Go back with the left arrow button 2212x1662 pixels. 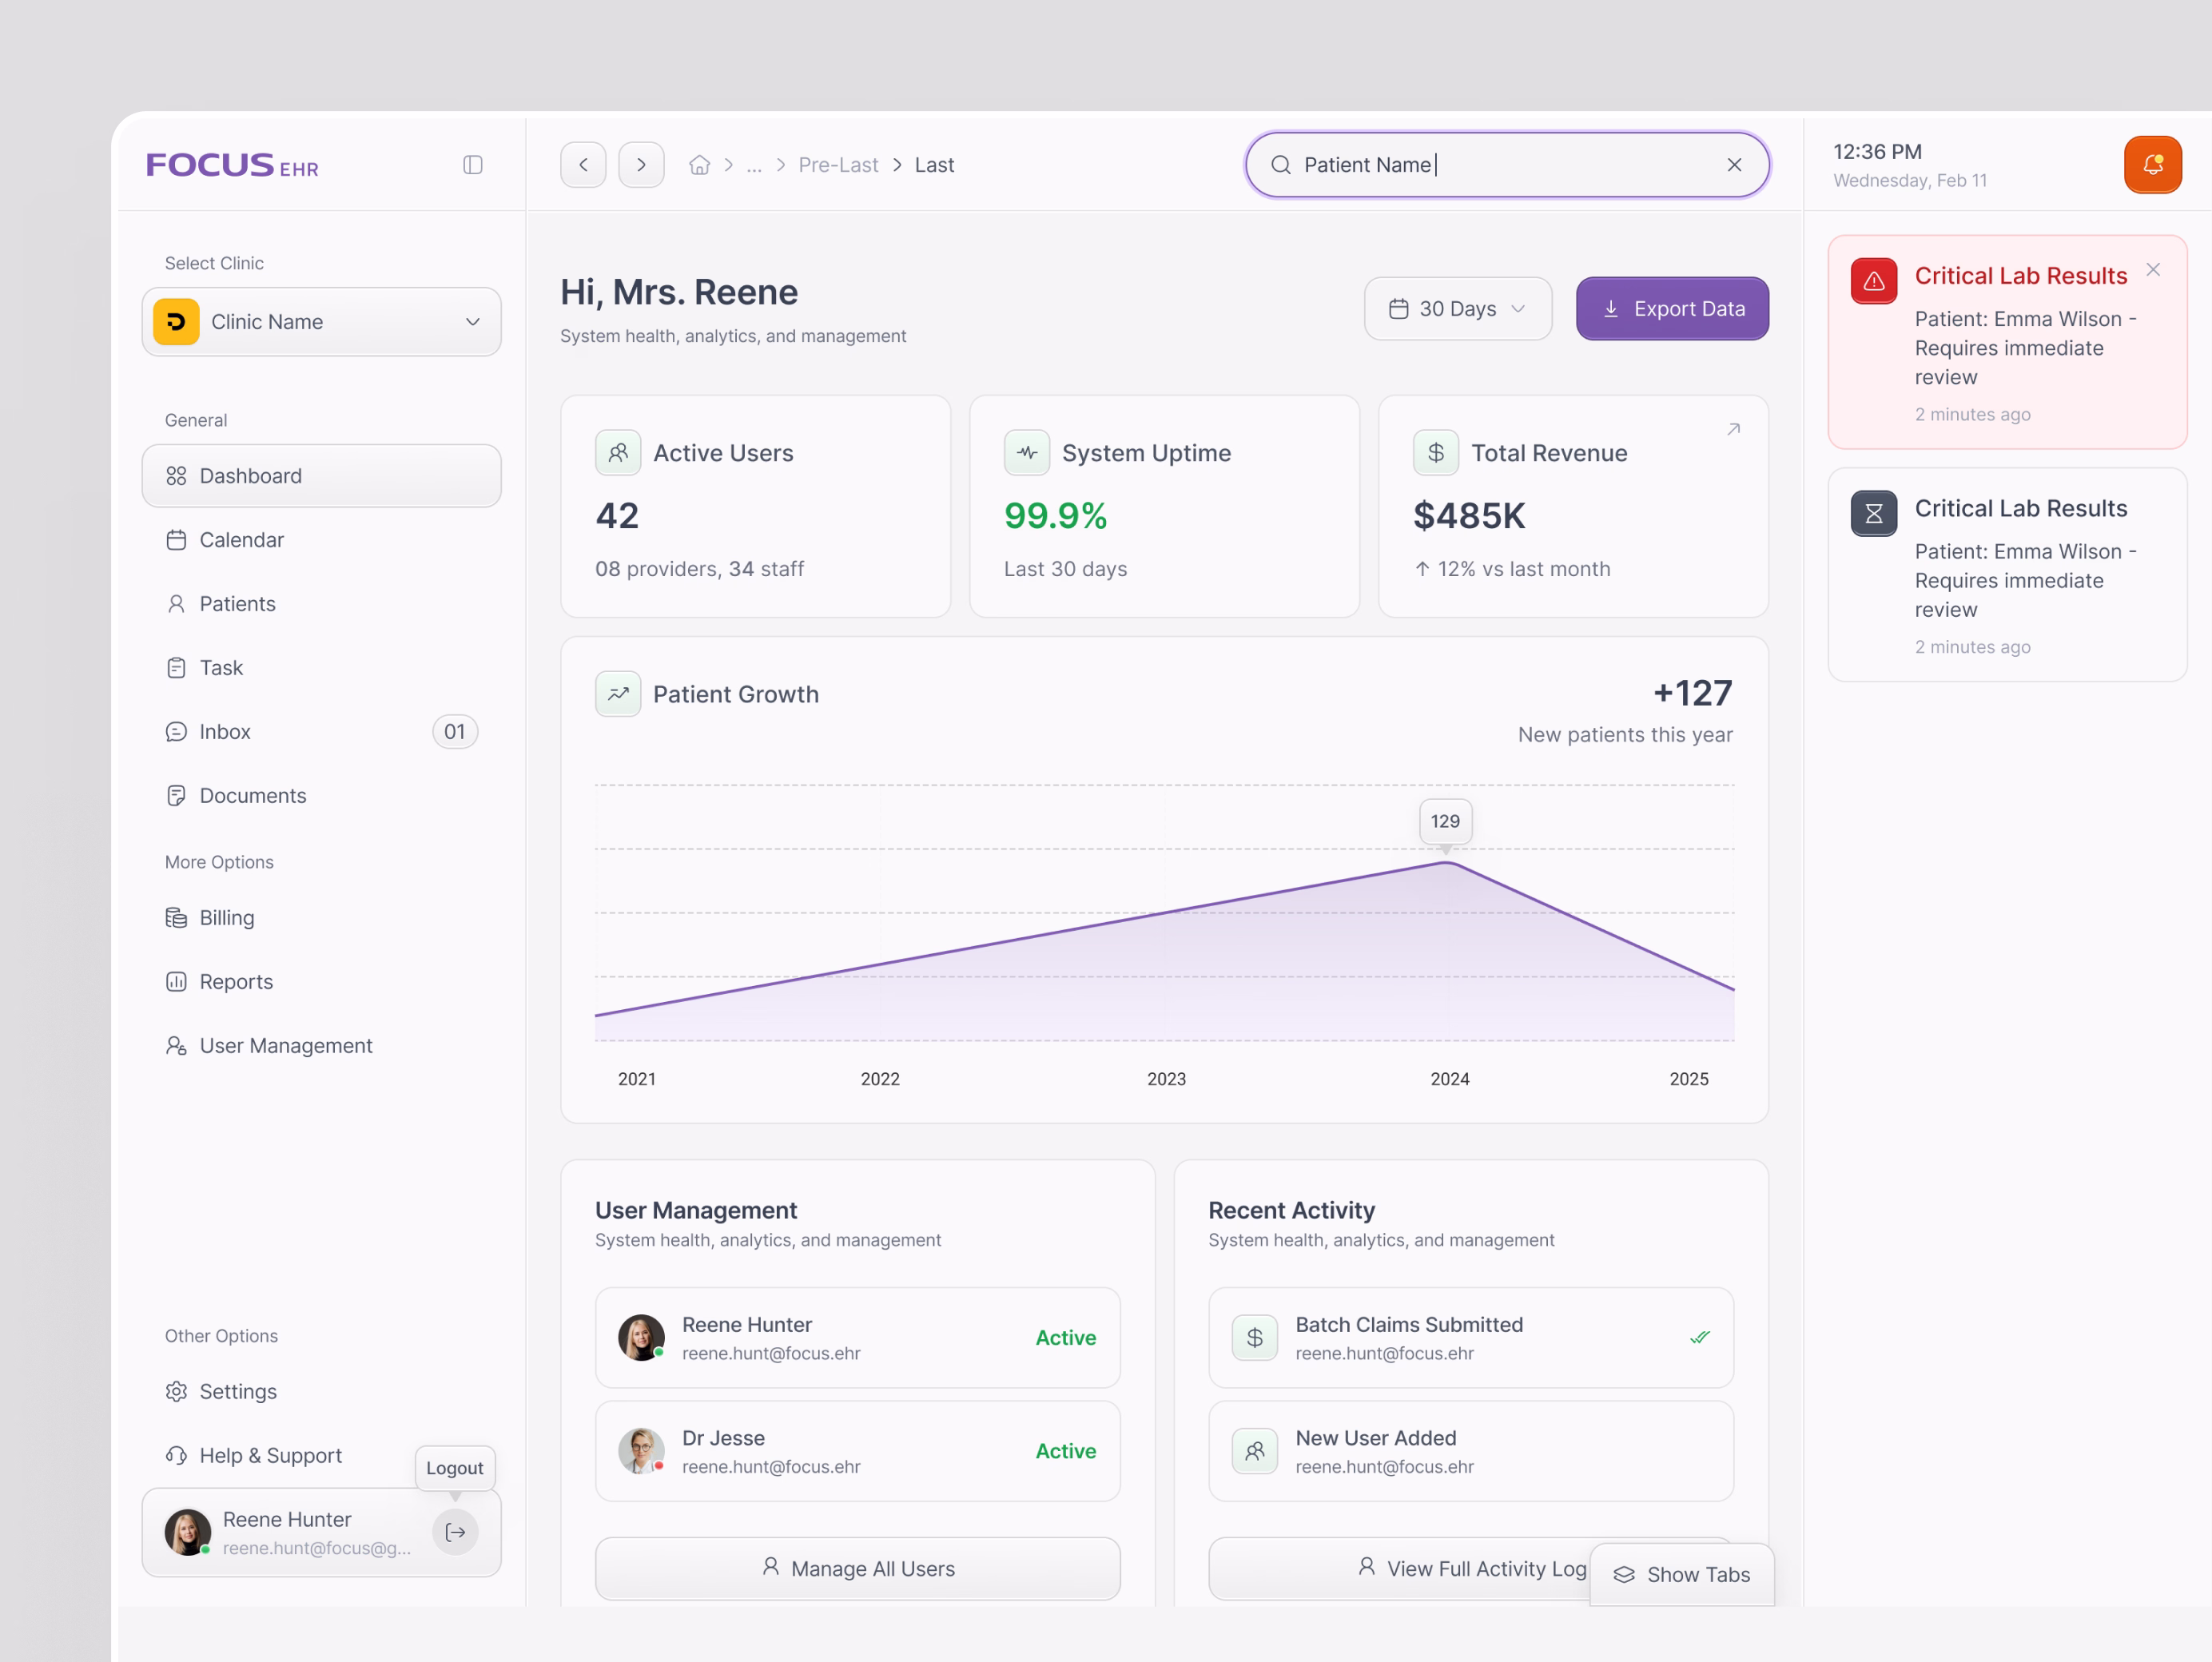point(583,165)
